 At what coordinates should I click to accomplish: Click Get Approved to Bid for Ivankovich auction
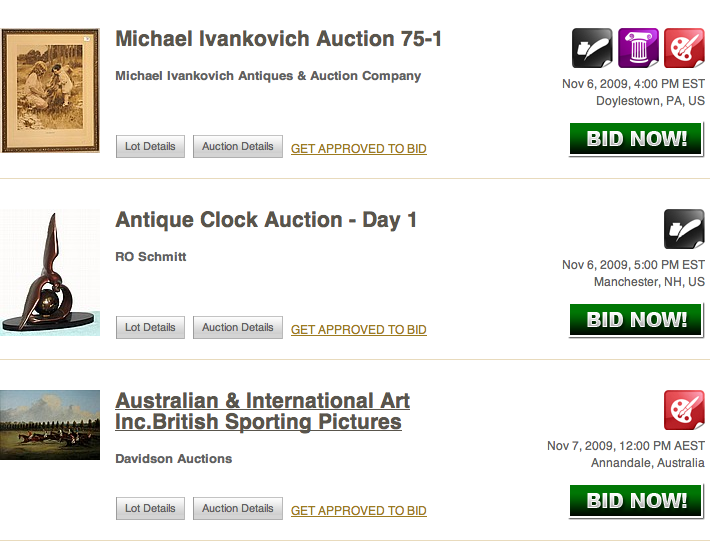(x=358, y=149)
